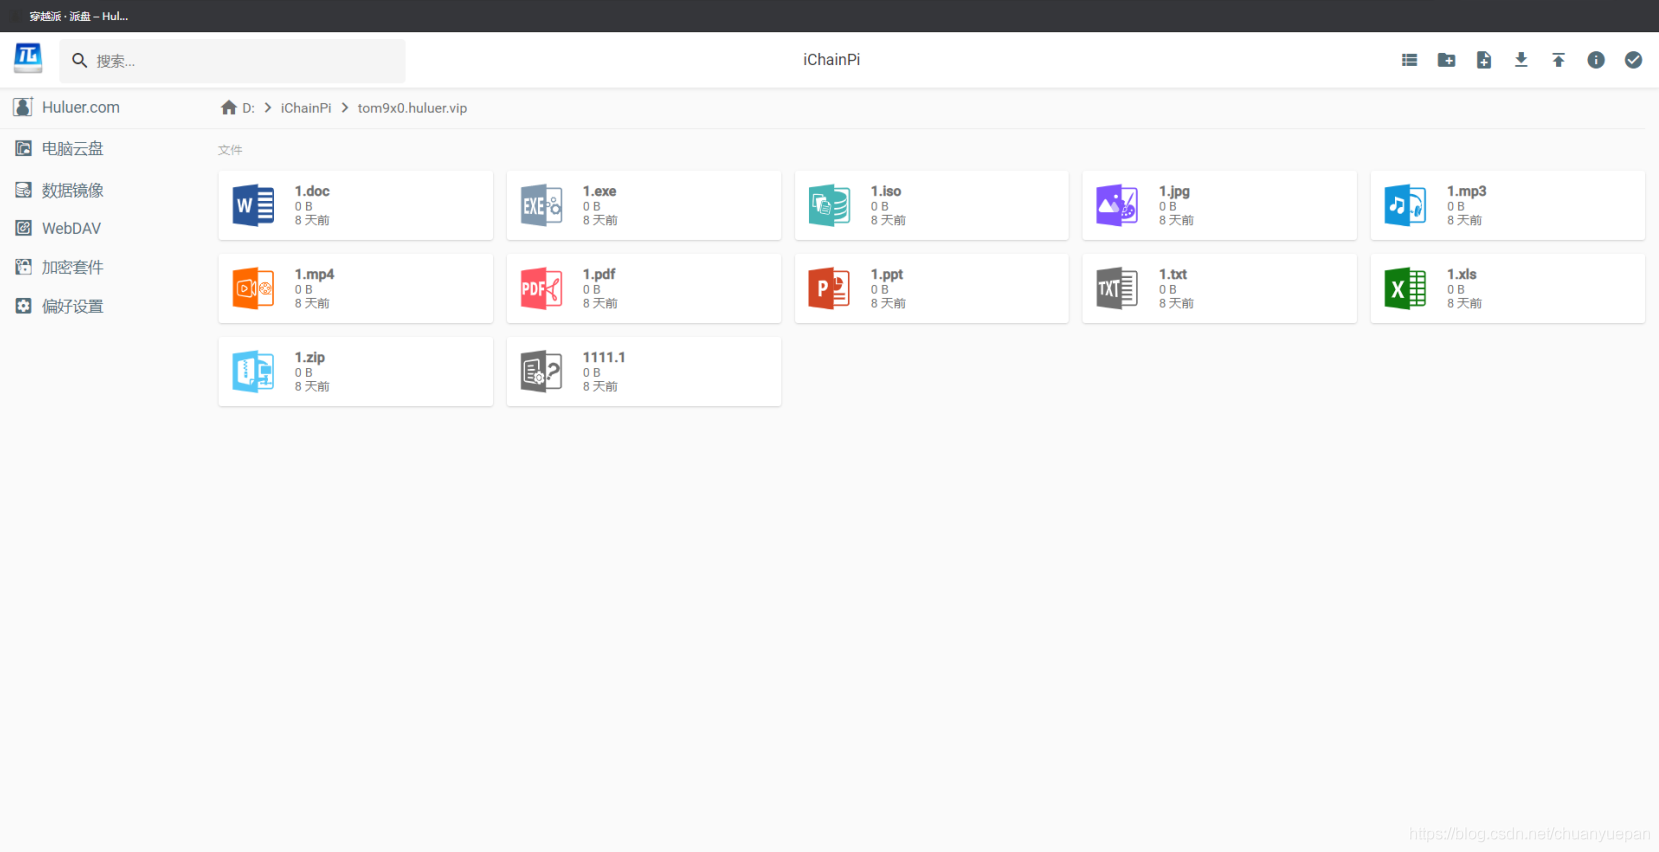1659x852 pixels.
Task: Click the upload toolbar icon
Action: coord(1558,60)
